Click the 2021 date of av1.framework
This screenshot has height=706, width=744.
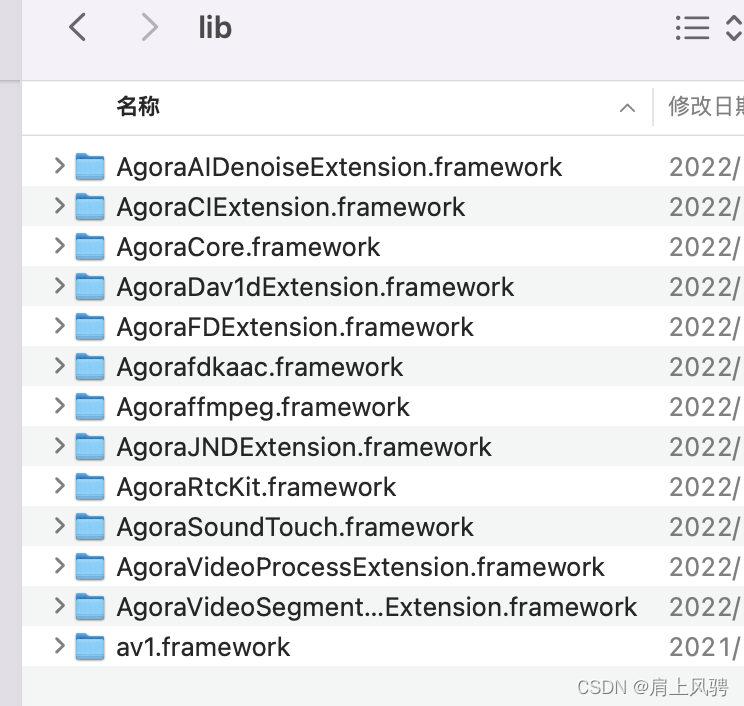(x=705, y=647)
